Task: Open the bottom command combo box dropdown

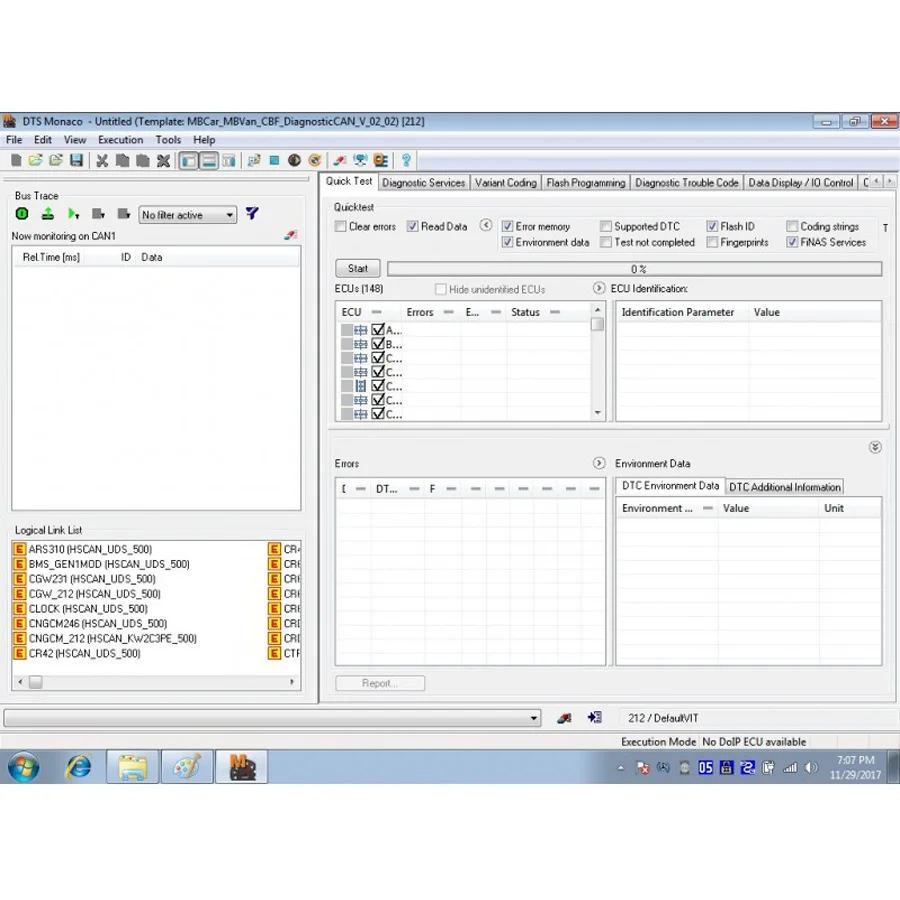Action: (x=534, y=718)
